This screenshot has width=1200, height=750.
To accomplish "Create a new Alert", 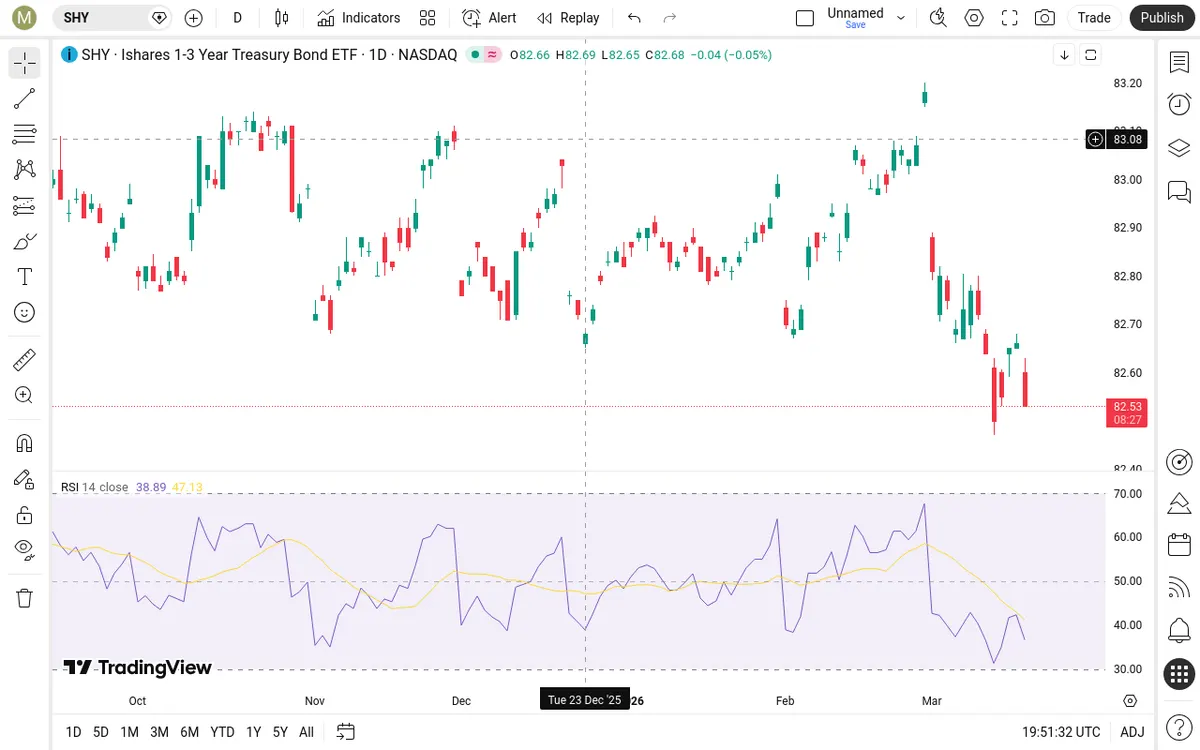I will click(x=489, y=17).
